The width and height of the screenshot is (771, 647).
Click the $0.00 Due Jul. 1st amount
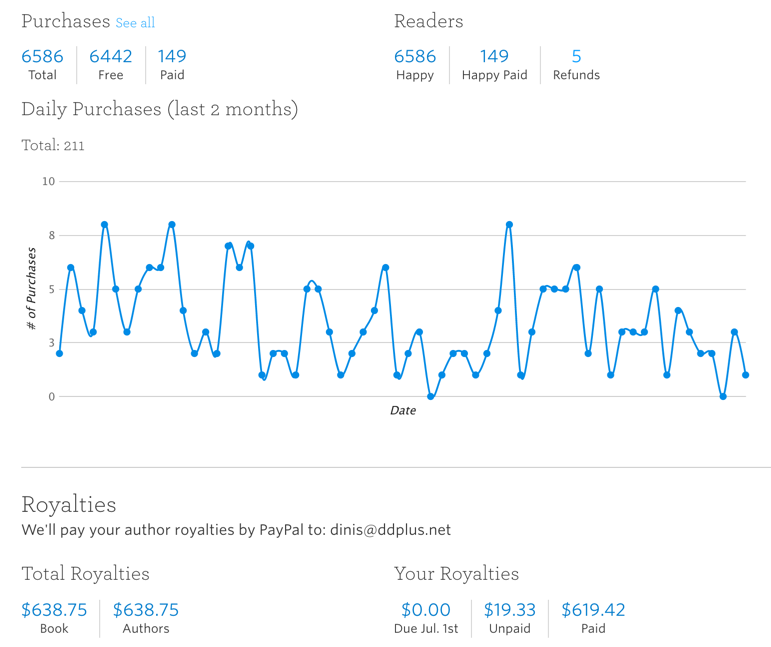[426, 610]
